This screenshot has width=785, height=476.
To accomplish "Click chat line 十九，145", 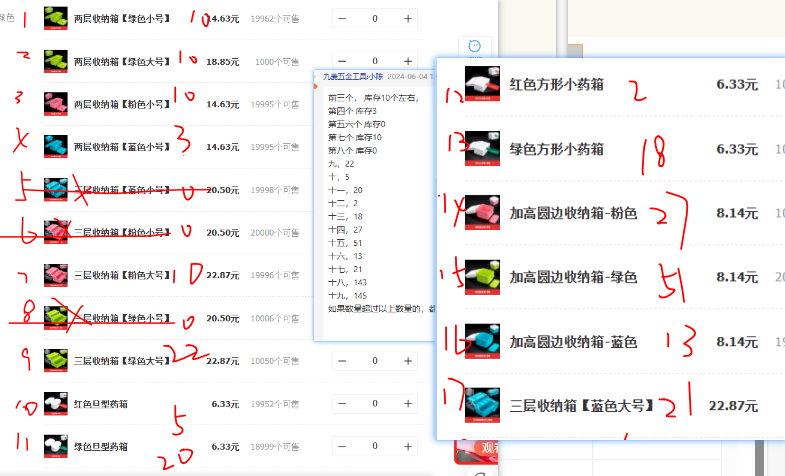I will (347, 295).
